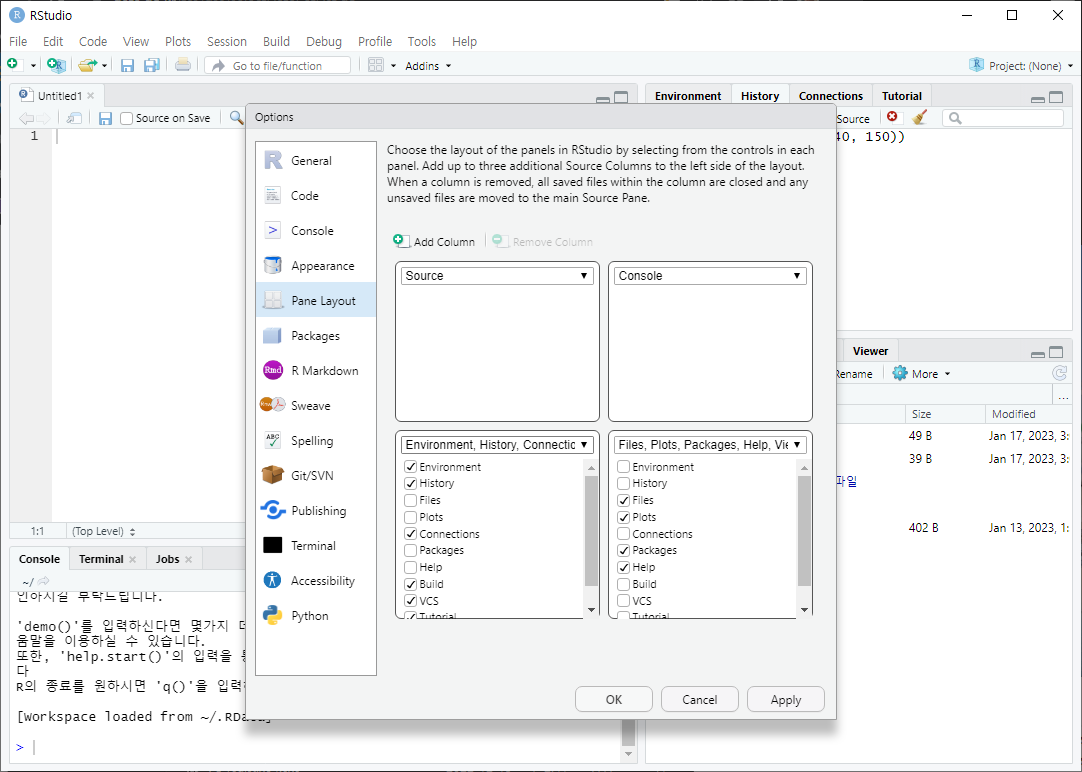Click the workspace panes grid icon
This screenshot has width=1082, height=772.
[x=375, y=66]
